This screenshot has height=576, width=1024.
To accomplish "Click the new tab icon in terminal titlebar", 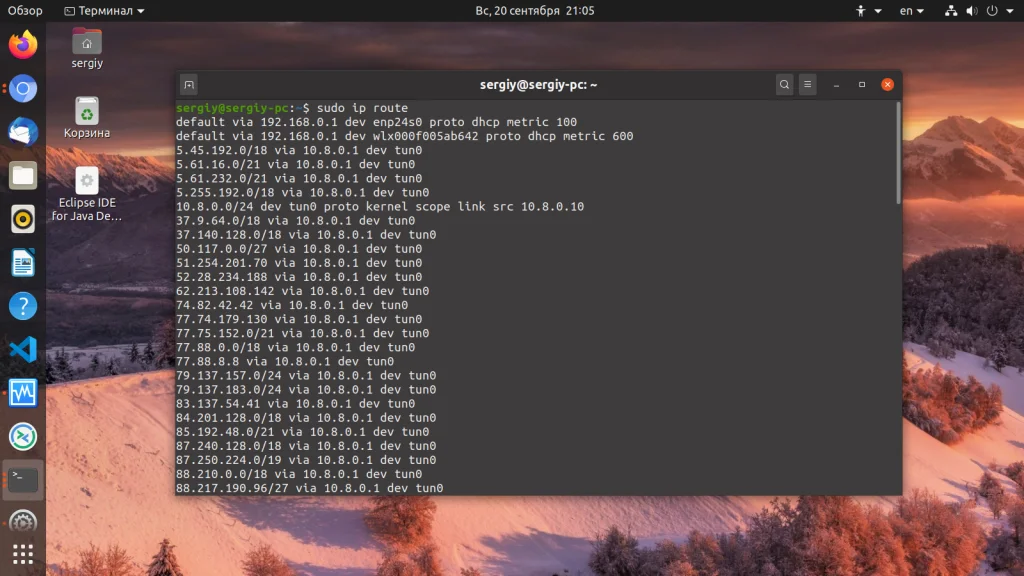I will pyautogui.click(x=189, y=85).
